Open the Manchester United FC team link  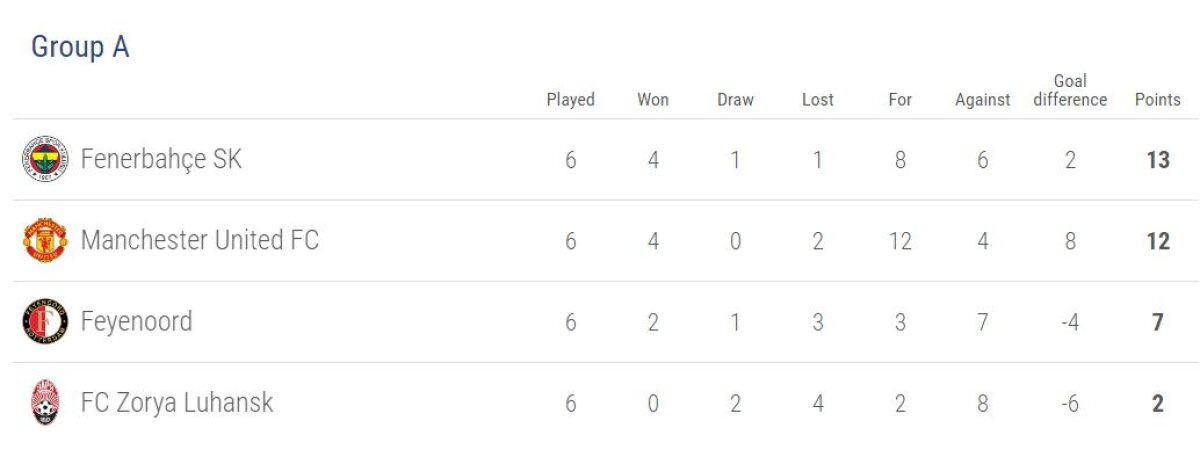click(199, 240)
